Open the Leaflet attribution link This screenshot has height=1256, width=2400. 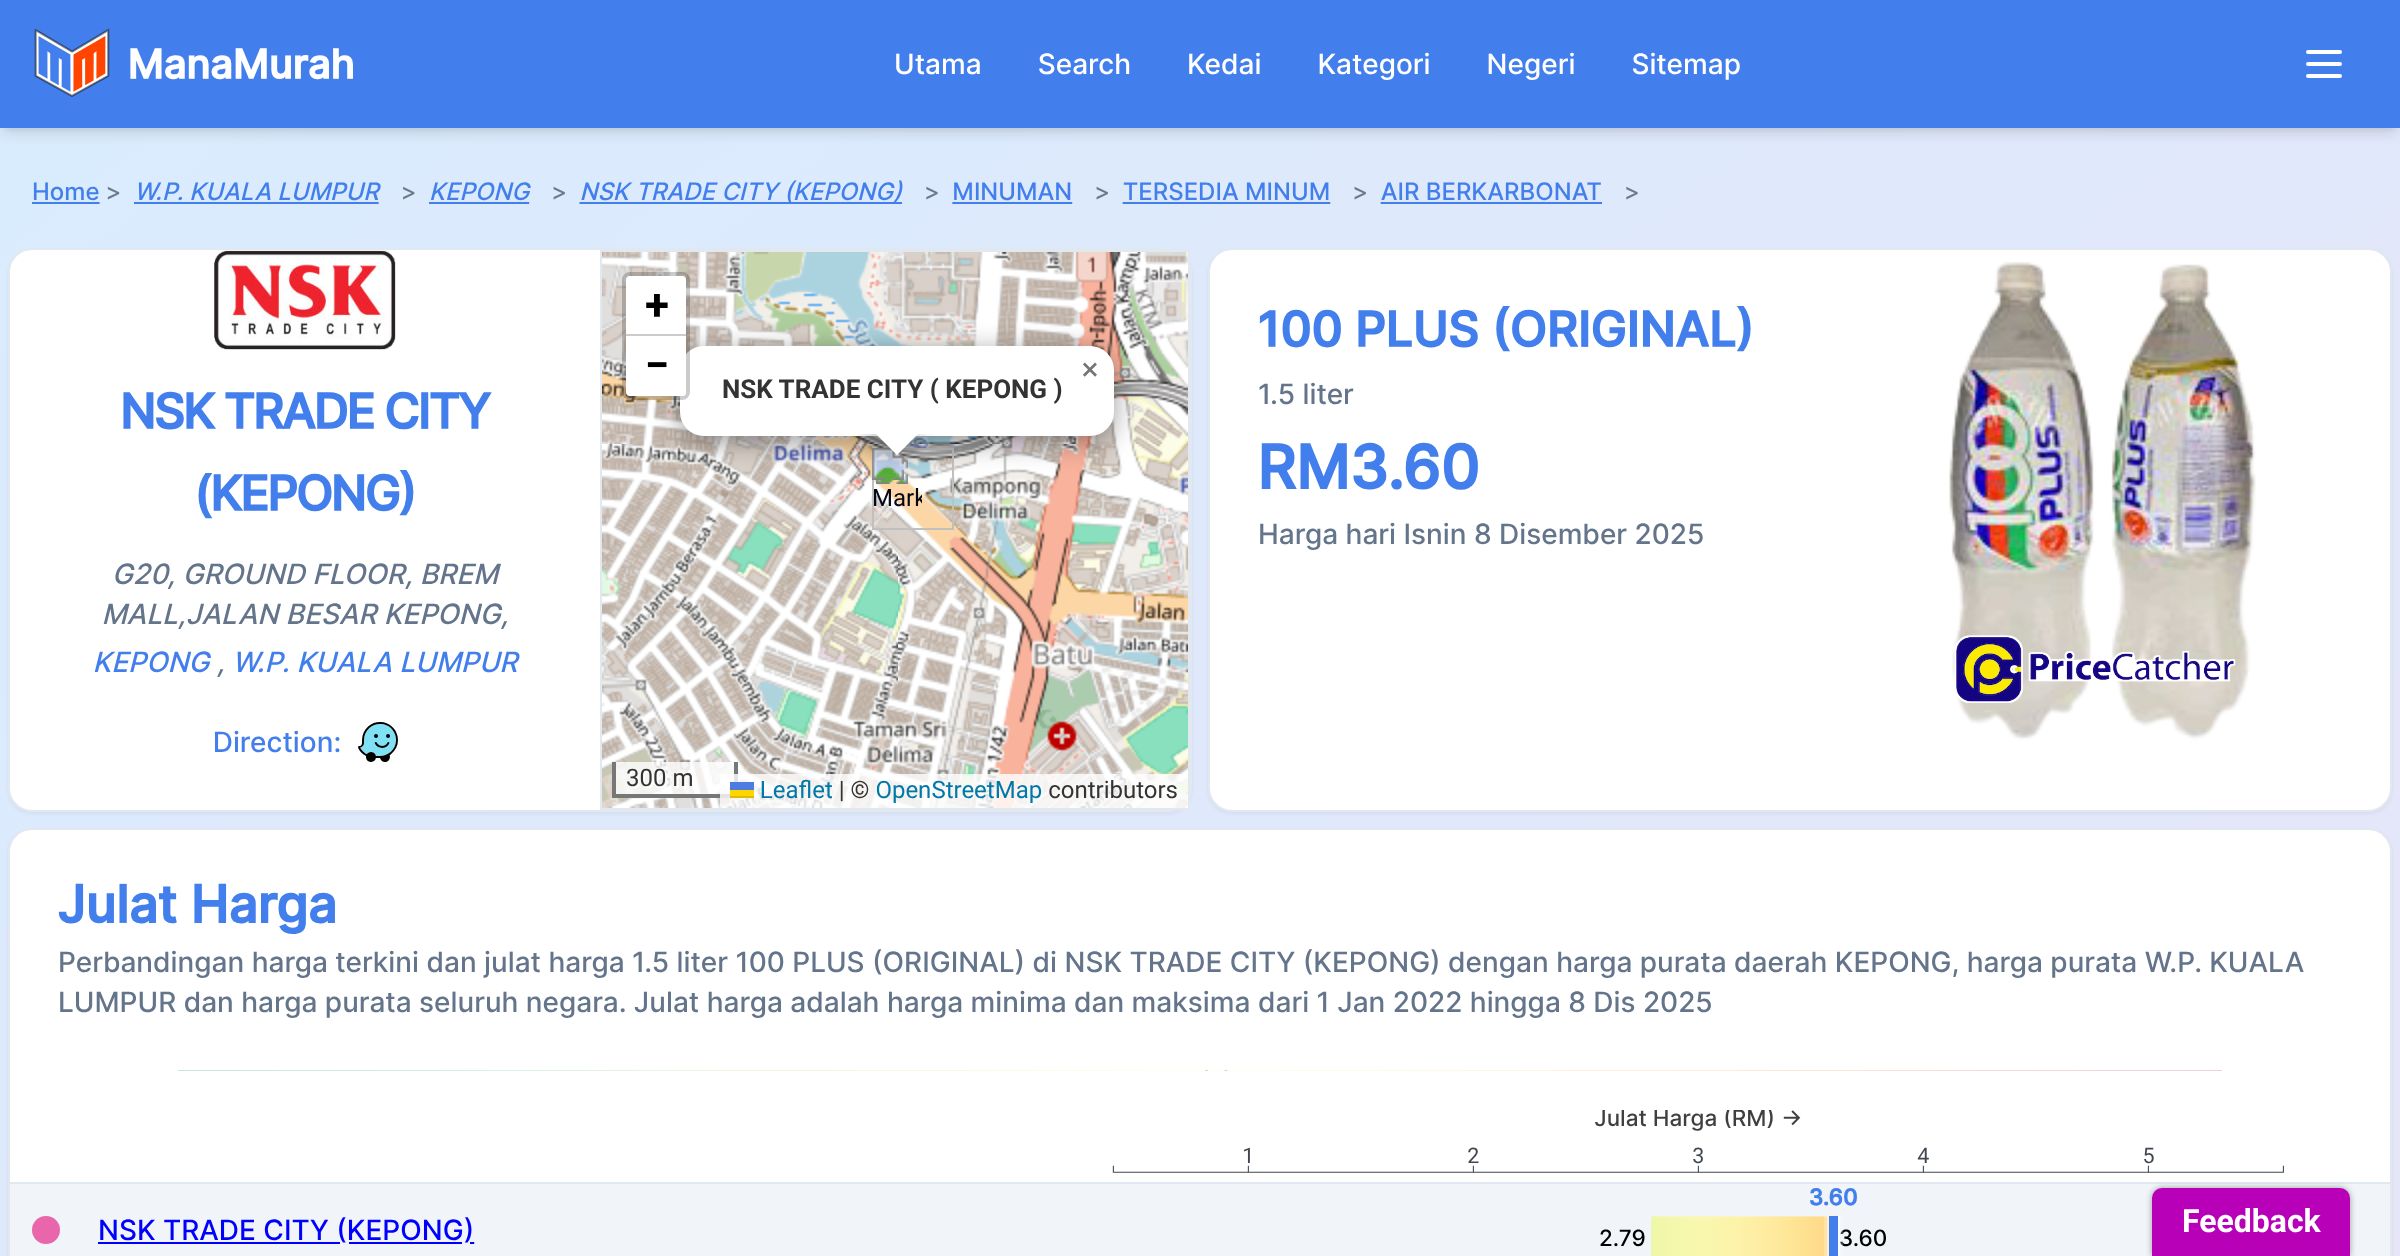coord(795,790)
